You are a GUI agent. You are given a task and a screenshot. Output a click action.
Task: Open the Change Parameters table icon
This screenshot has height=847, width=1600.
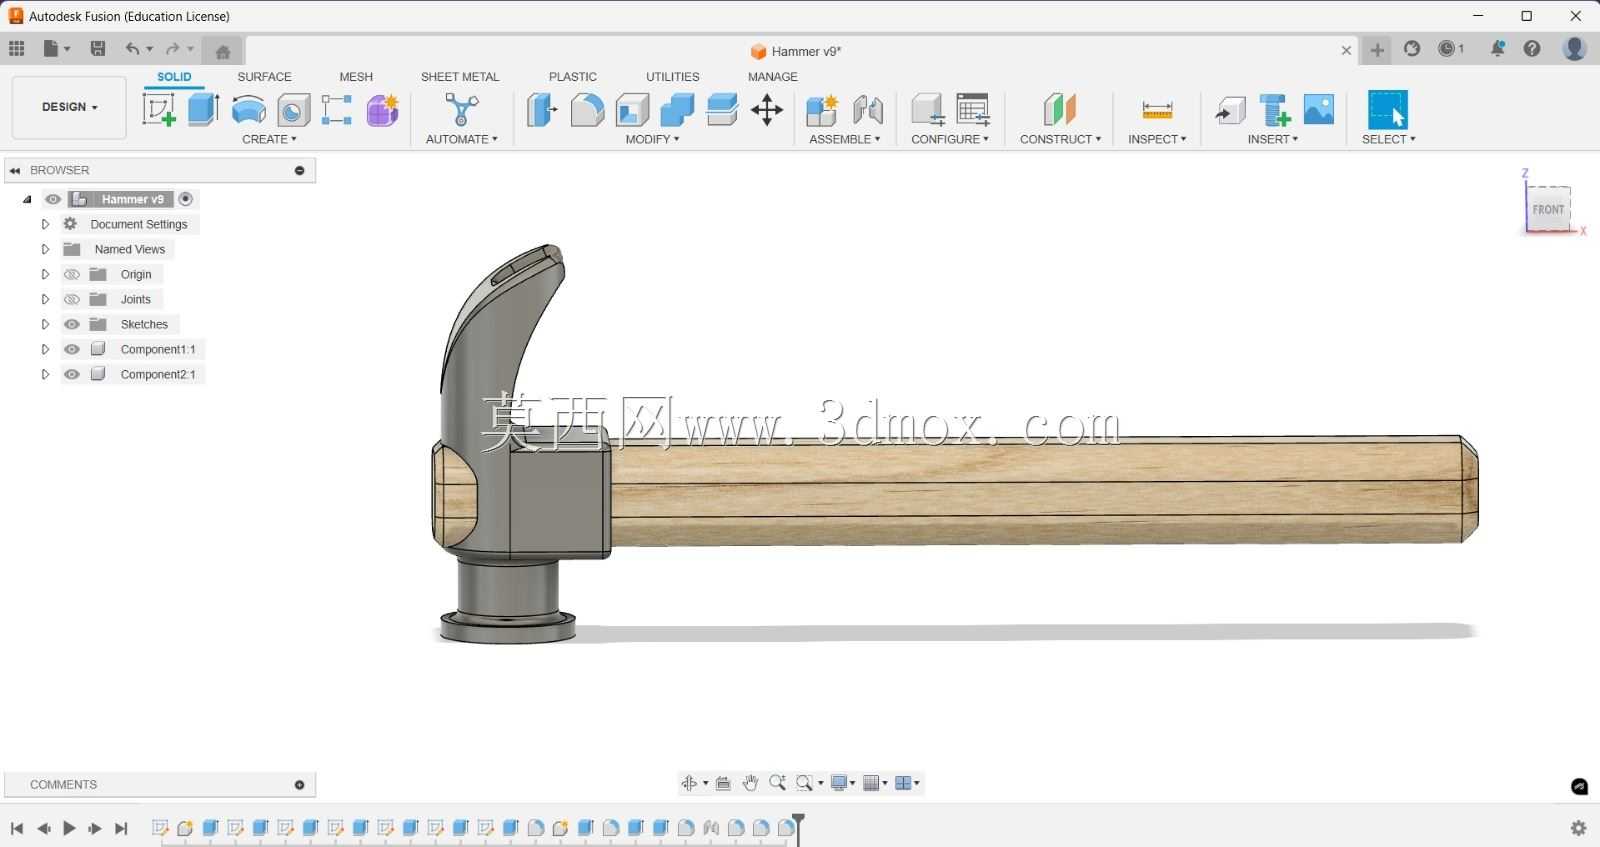tap(973, 109)
